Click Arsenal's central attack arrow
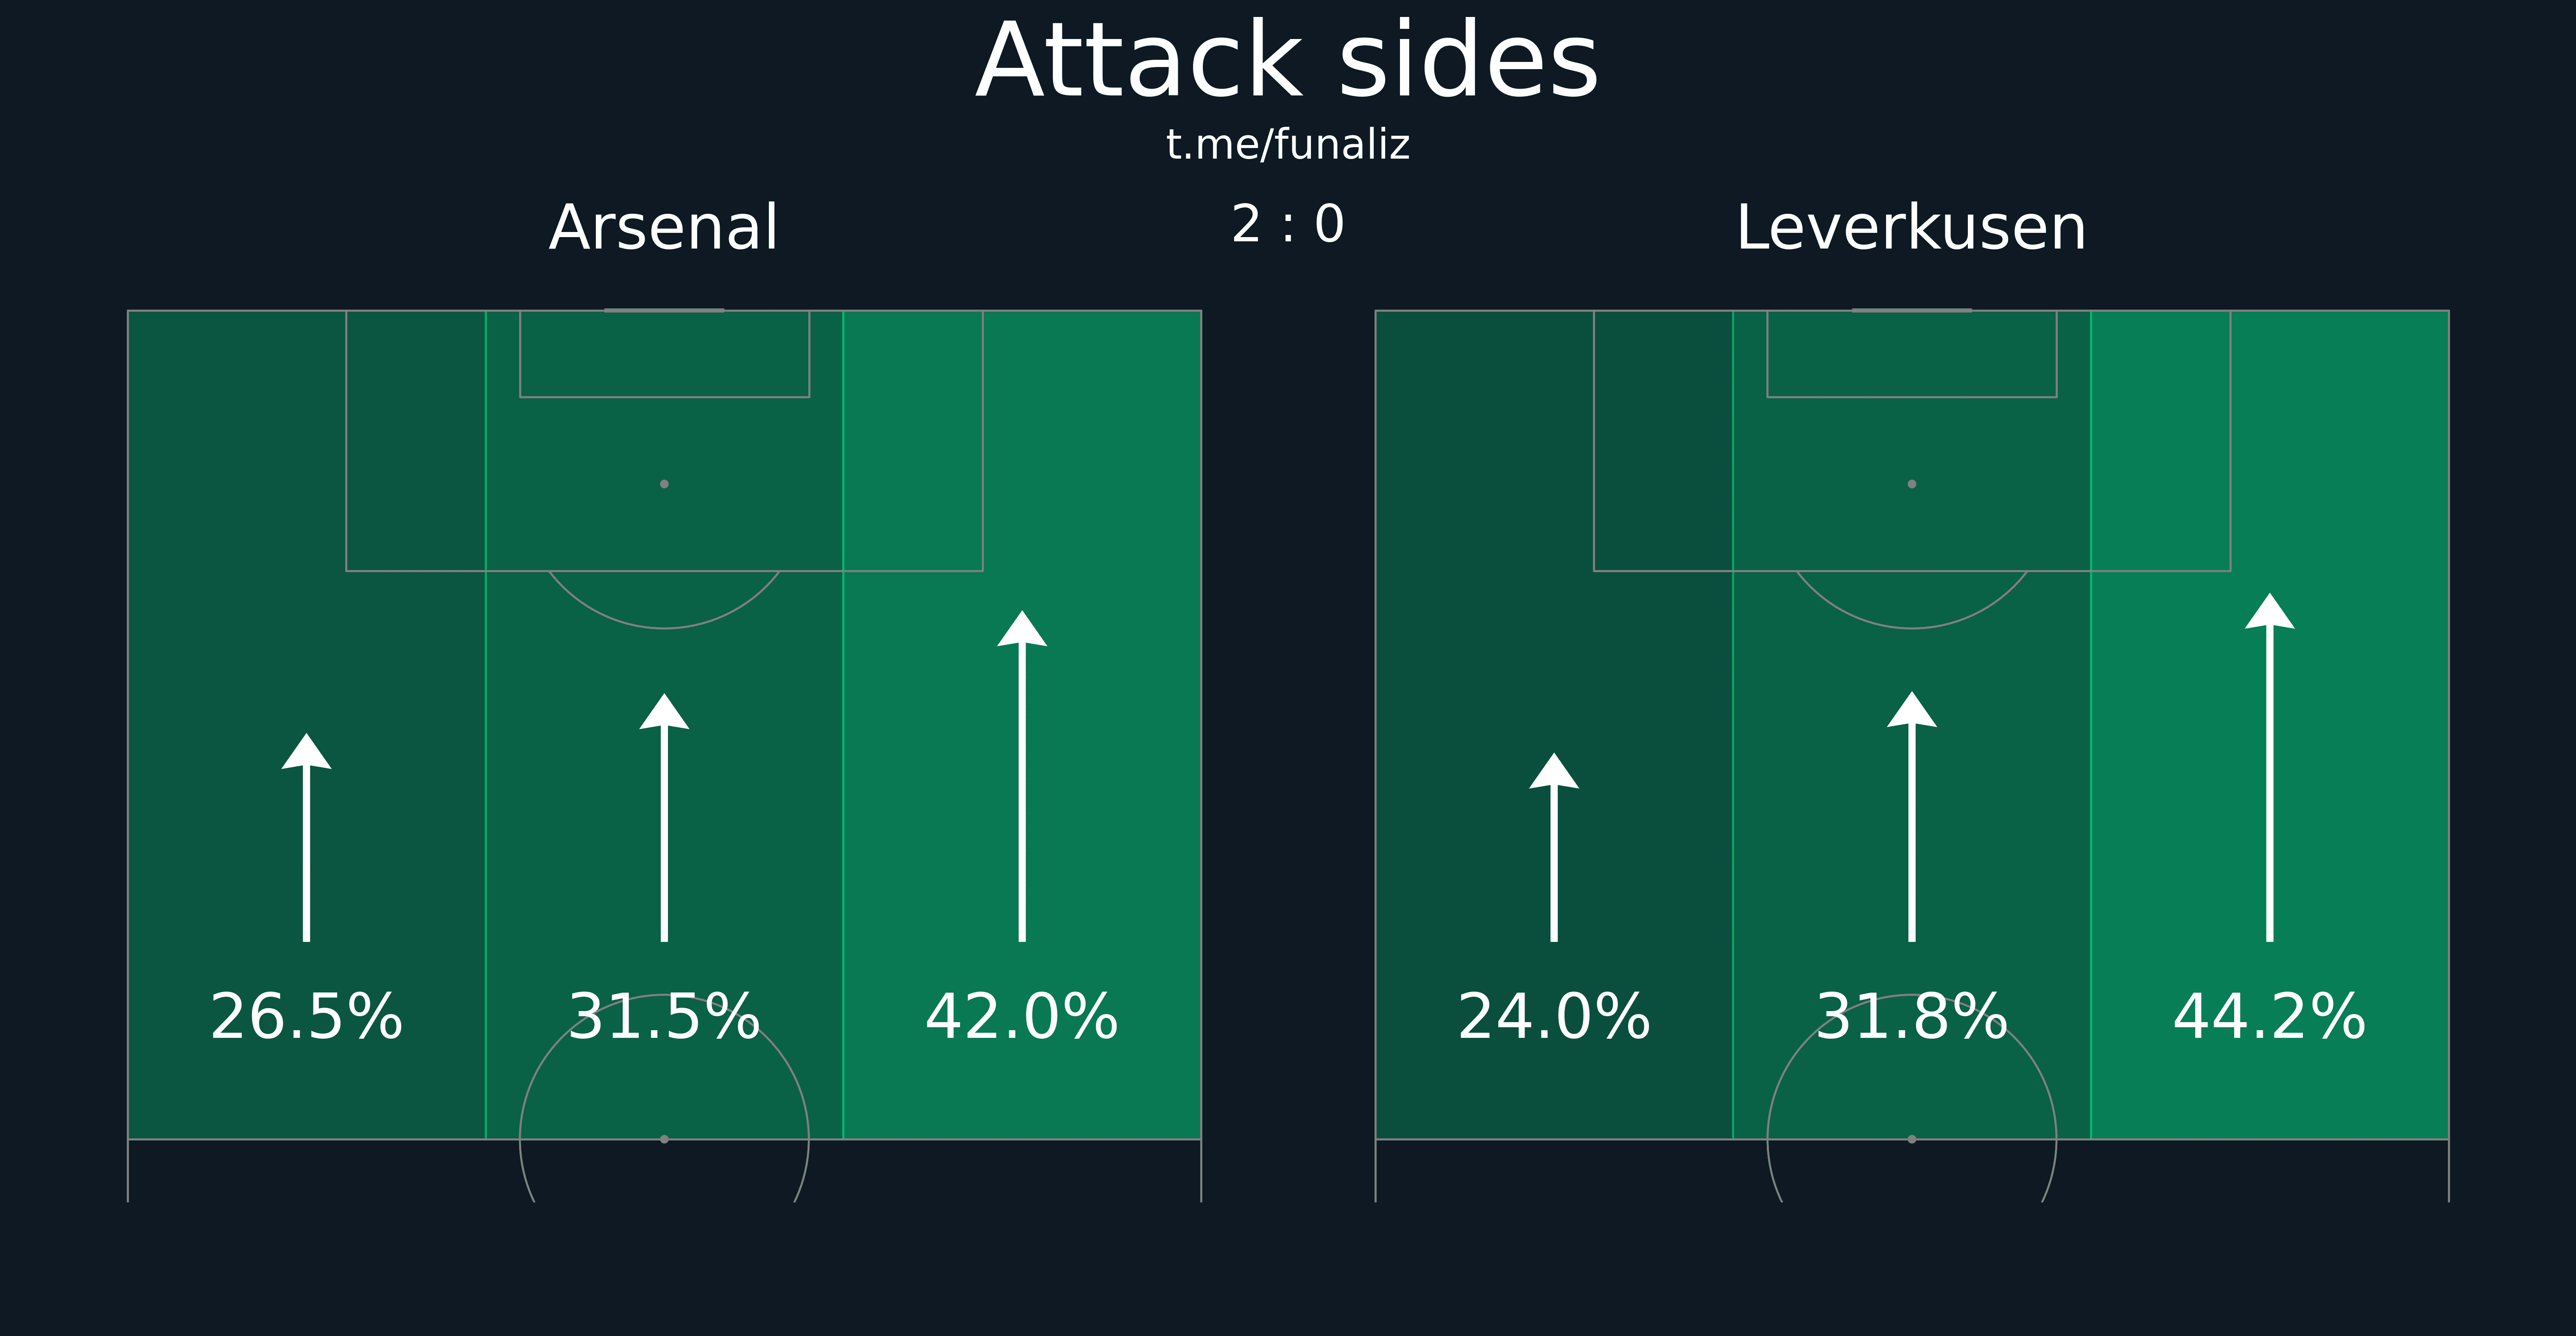The width and height of the screenshot is (2576, 1336). (664, 817)
